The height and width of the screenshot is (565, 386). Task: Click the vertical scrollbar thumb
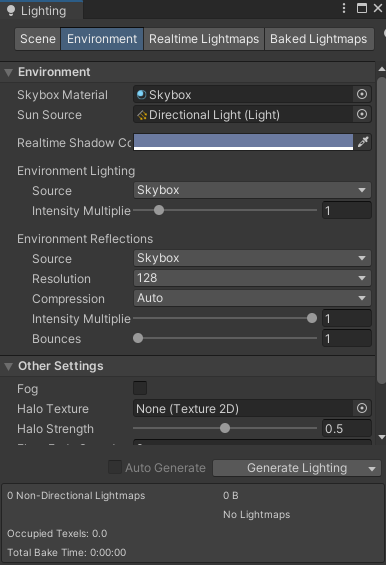[381, 231]
